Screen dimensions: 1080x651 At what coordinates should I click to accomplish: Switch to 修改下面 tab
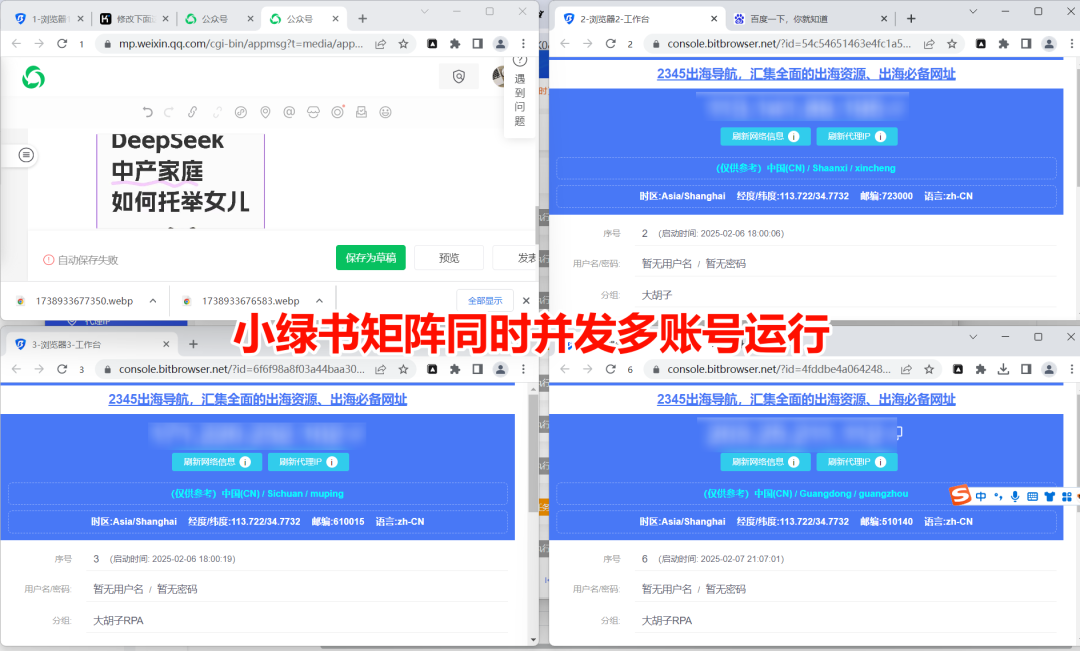pos(135,19)
